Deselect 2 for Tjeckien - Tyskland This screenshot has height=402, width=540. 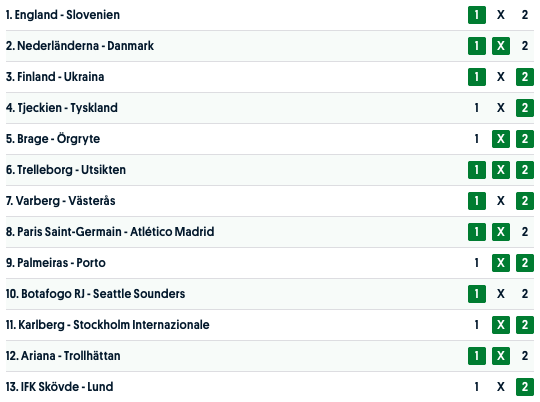[x=525, y=108]
